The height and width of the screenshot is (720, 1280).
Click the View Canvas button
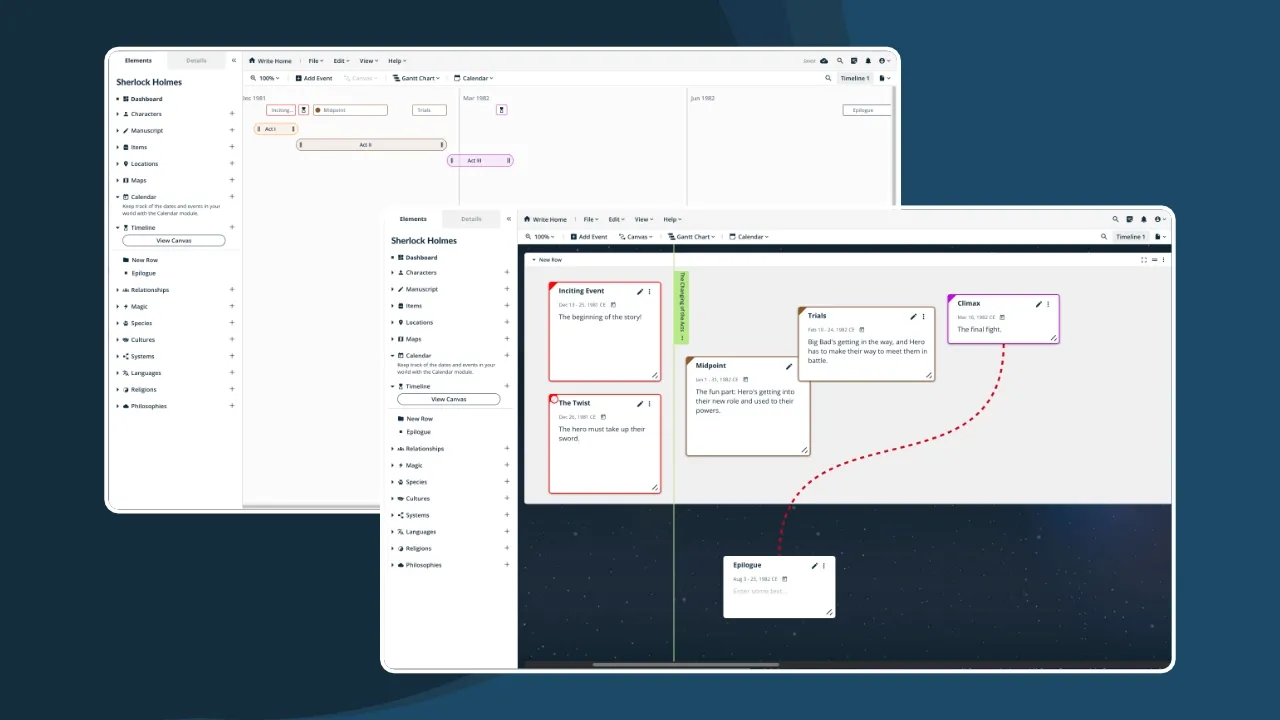coord(448,398)
